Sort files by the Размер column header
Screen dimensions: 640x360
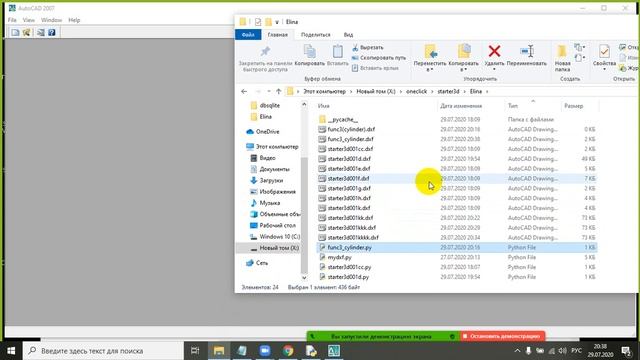click(573, 106)
